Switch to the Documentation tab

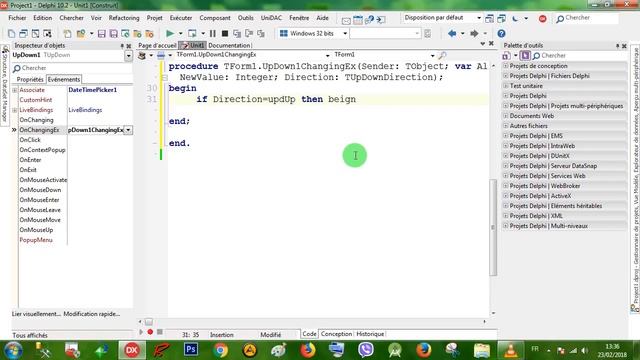[x=229, y=46]
